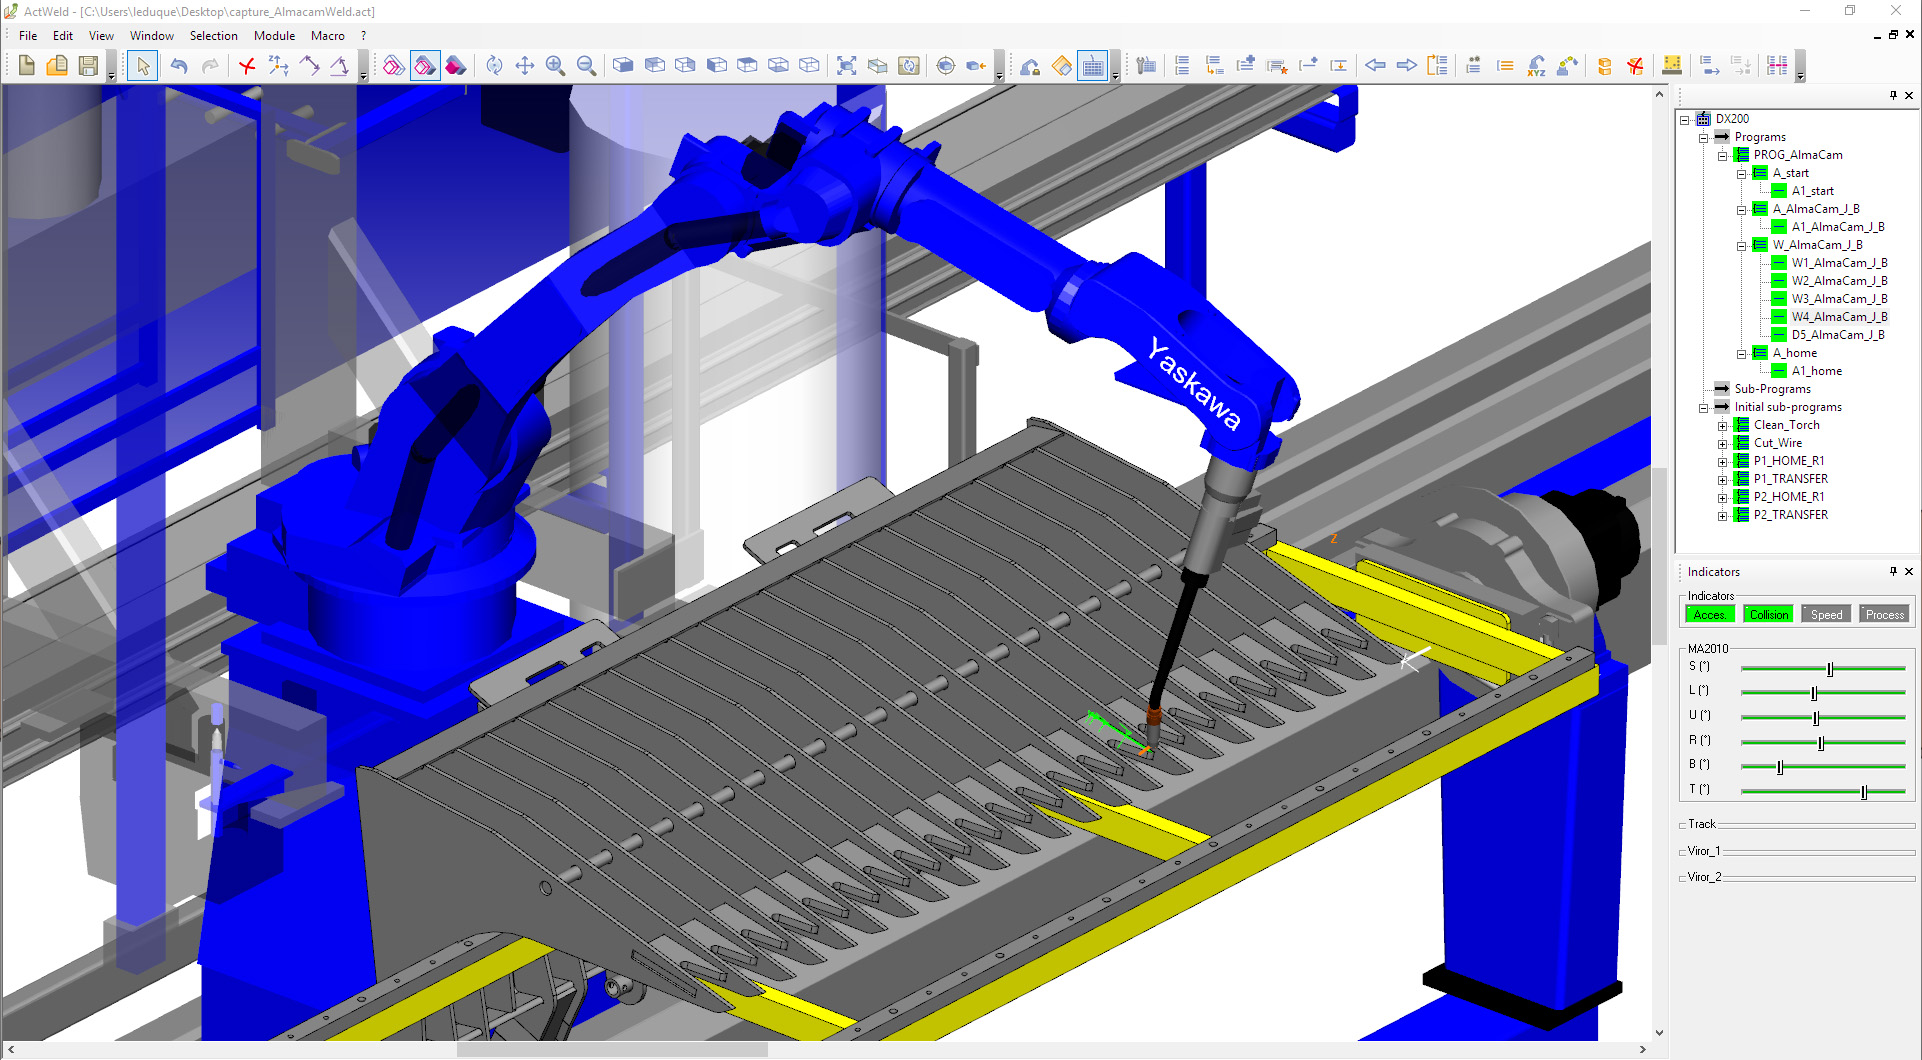The width and height of the screenshot is (1922, 1060).
Task: Click the blue left arrow icon
Action: pos(1375,66)
